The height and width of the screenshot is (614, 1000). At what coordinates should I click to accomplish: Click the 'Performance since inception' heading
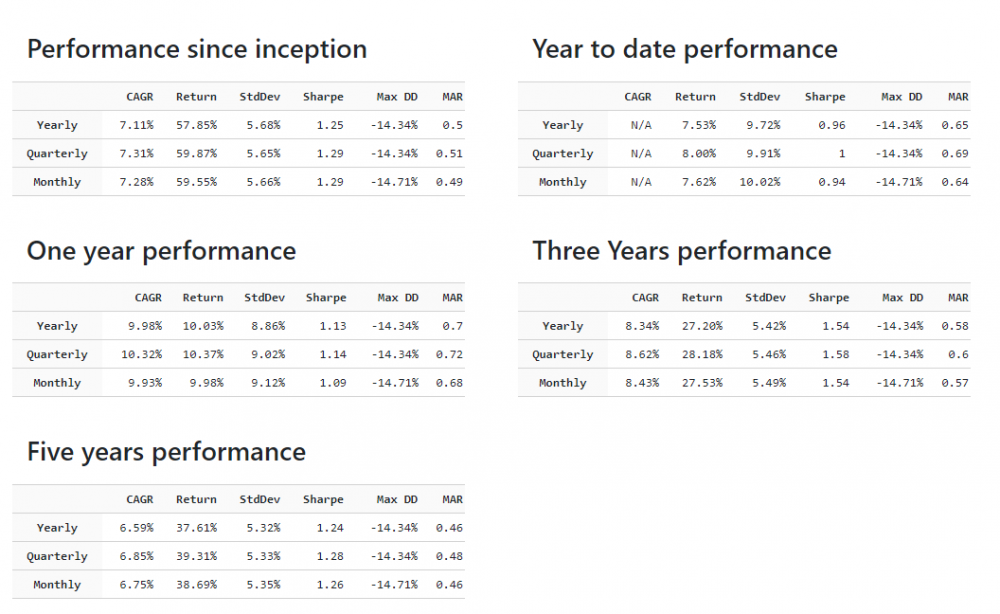tap(196, 49)
